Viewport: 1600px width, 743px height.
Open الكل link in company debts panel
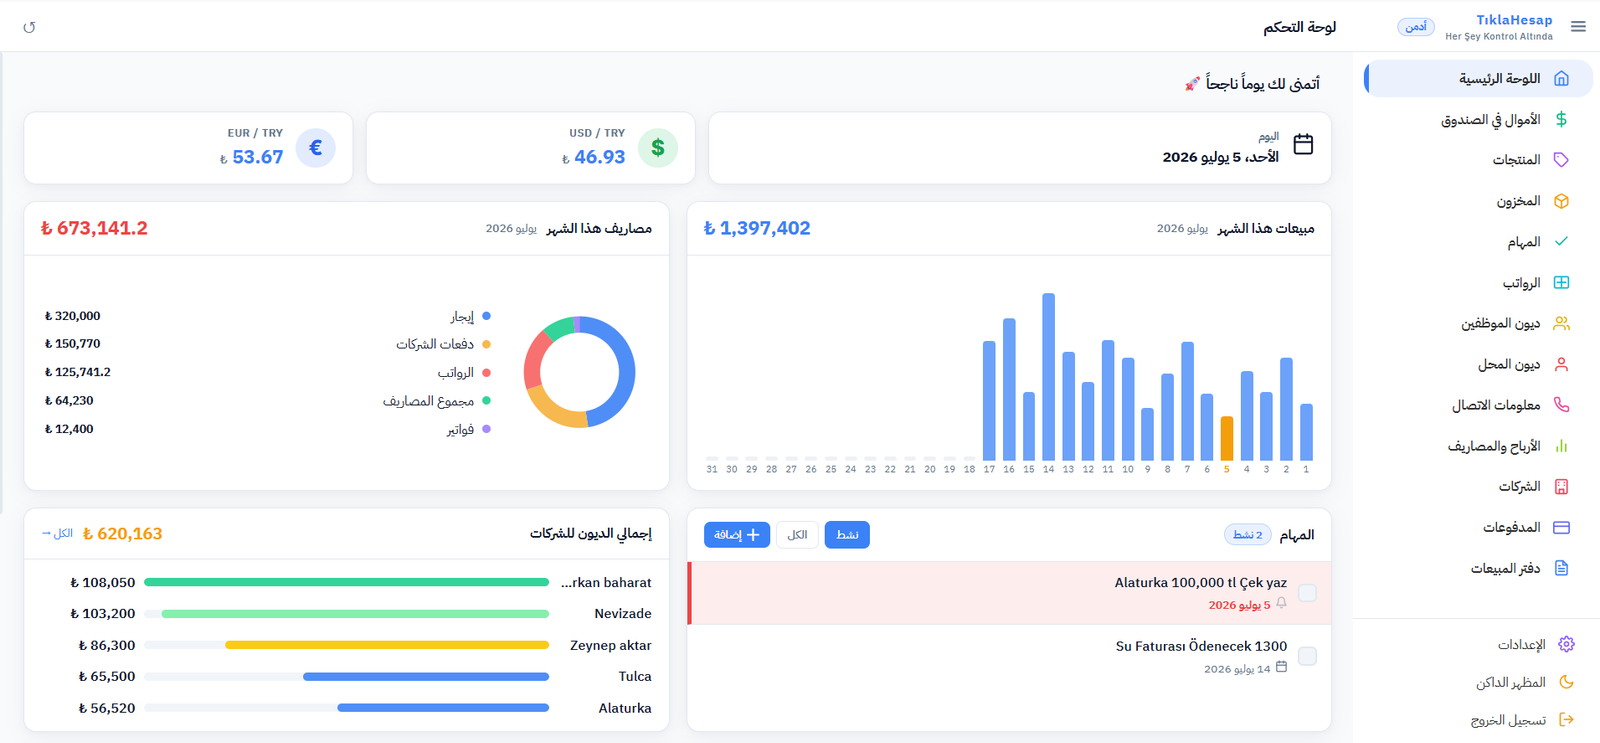(57, 533)
